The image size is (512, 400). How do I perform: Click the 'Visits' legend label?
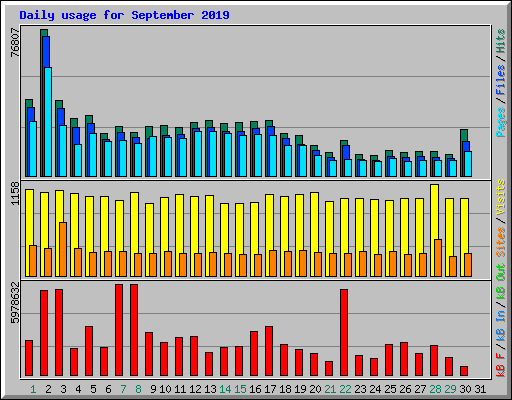point(501,197)
